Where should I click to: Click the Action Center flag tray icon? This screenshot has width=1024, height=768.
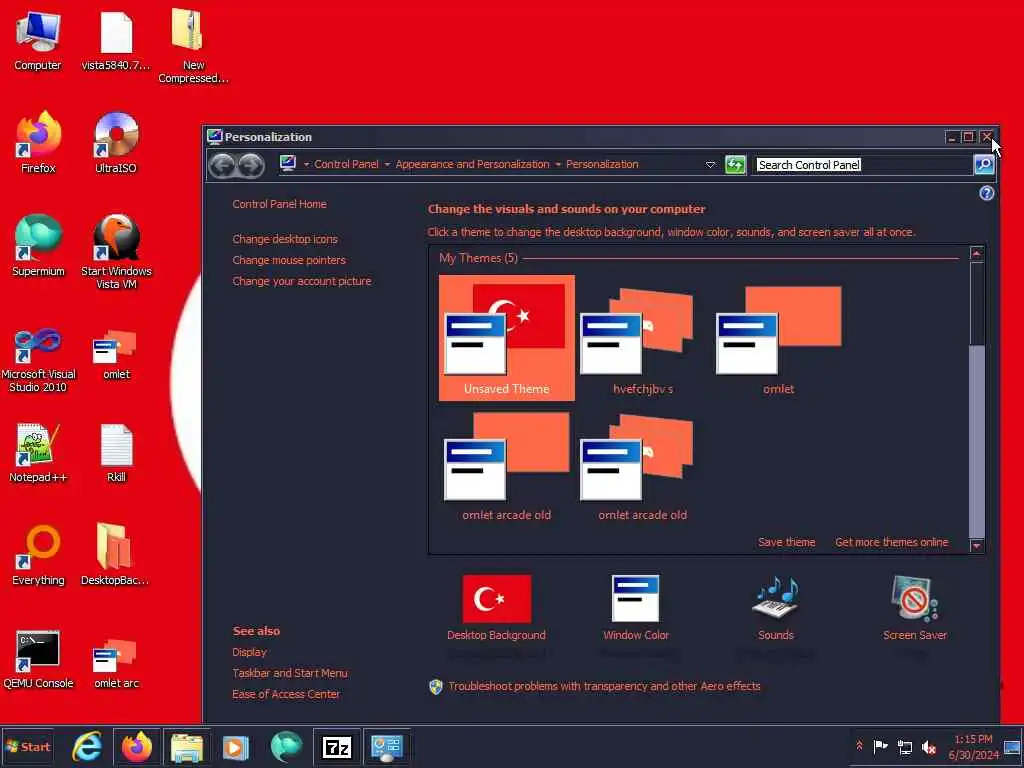tap(880, 746)
